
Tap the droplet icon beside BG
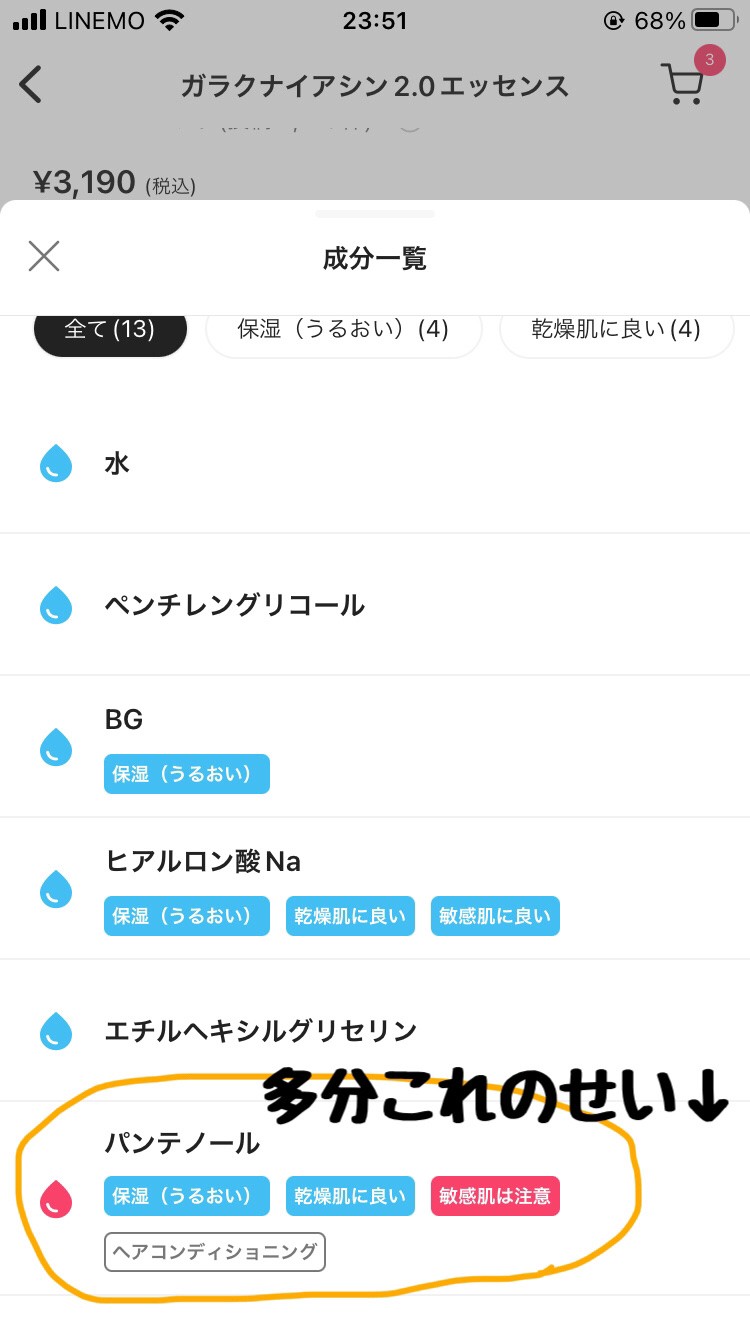tap(56, 747)
